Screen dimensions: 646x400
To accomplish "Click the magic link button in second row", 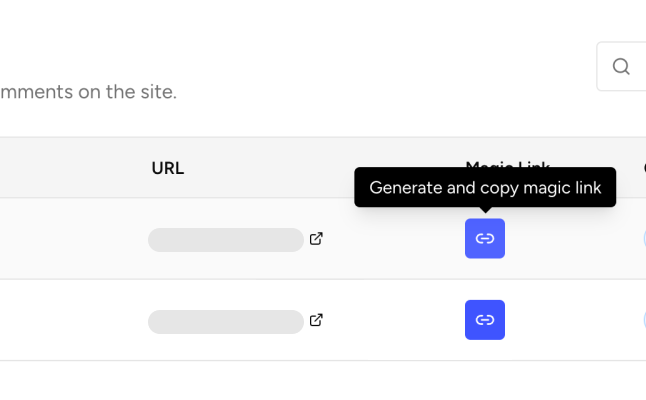I will 485,320.
